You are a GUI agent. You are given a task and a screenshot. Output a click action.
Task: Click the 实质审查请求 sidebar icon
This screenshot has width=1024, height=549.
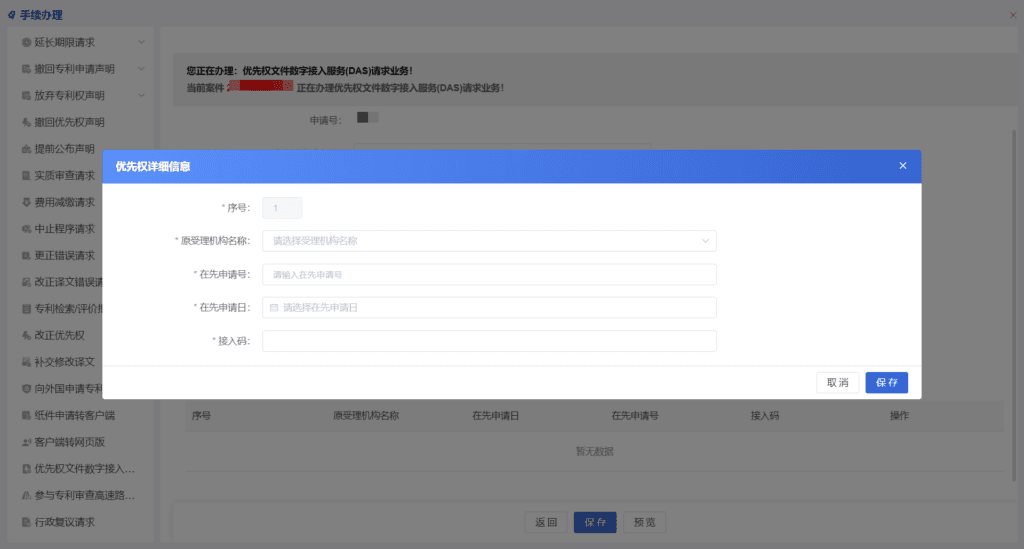26,176
